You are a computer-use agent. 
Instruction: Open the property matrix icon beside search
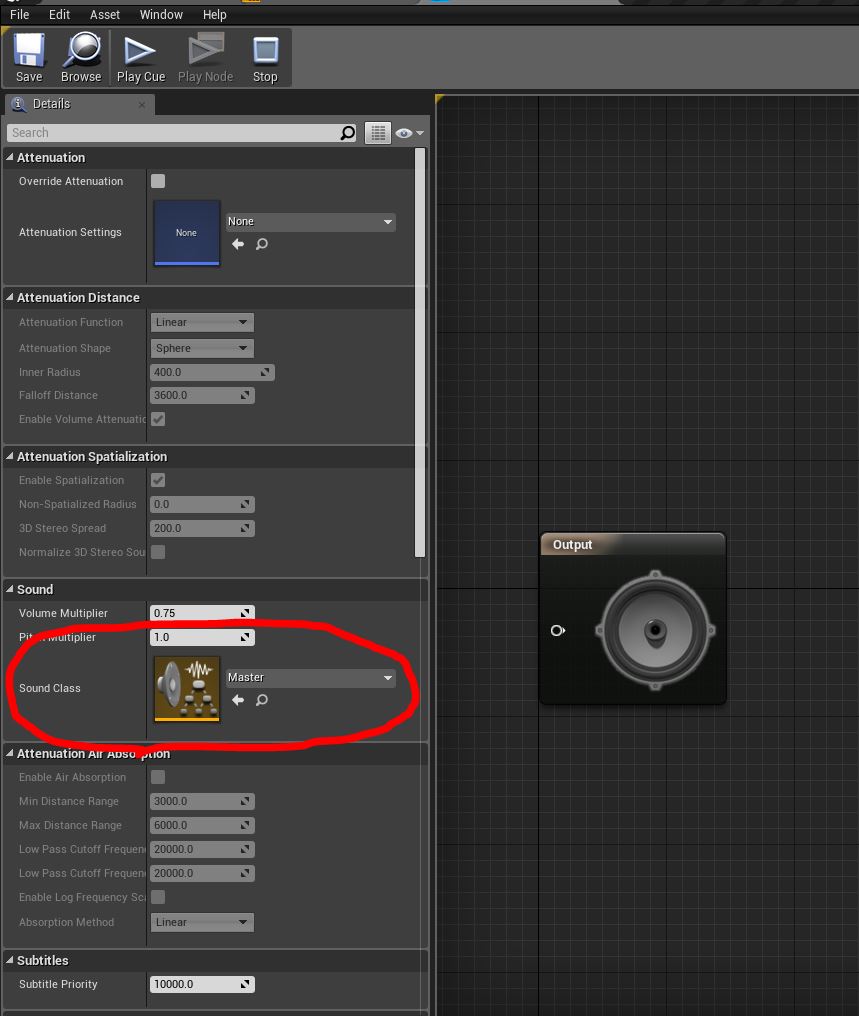(377, 132)
